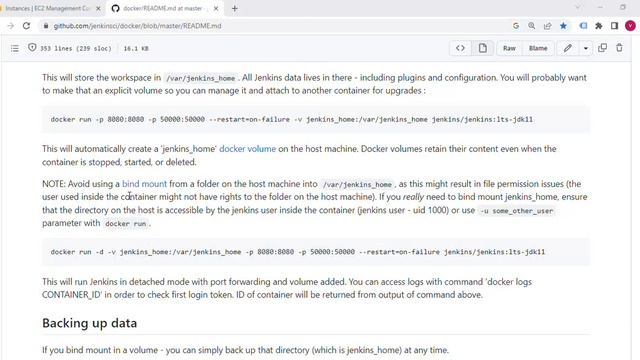Screen dimensions: 640x360
Task: Open the README table of contents list icon
Action: click(15, 49)
